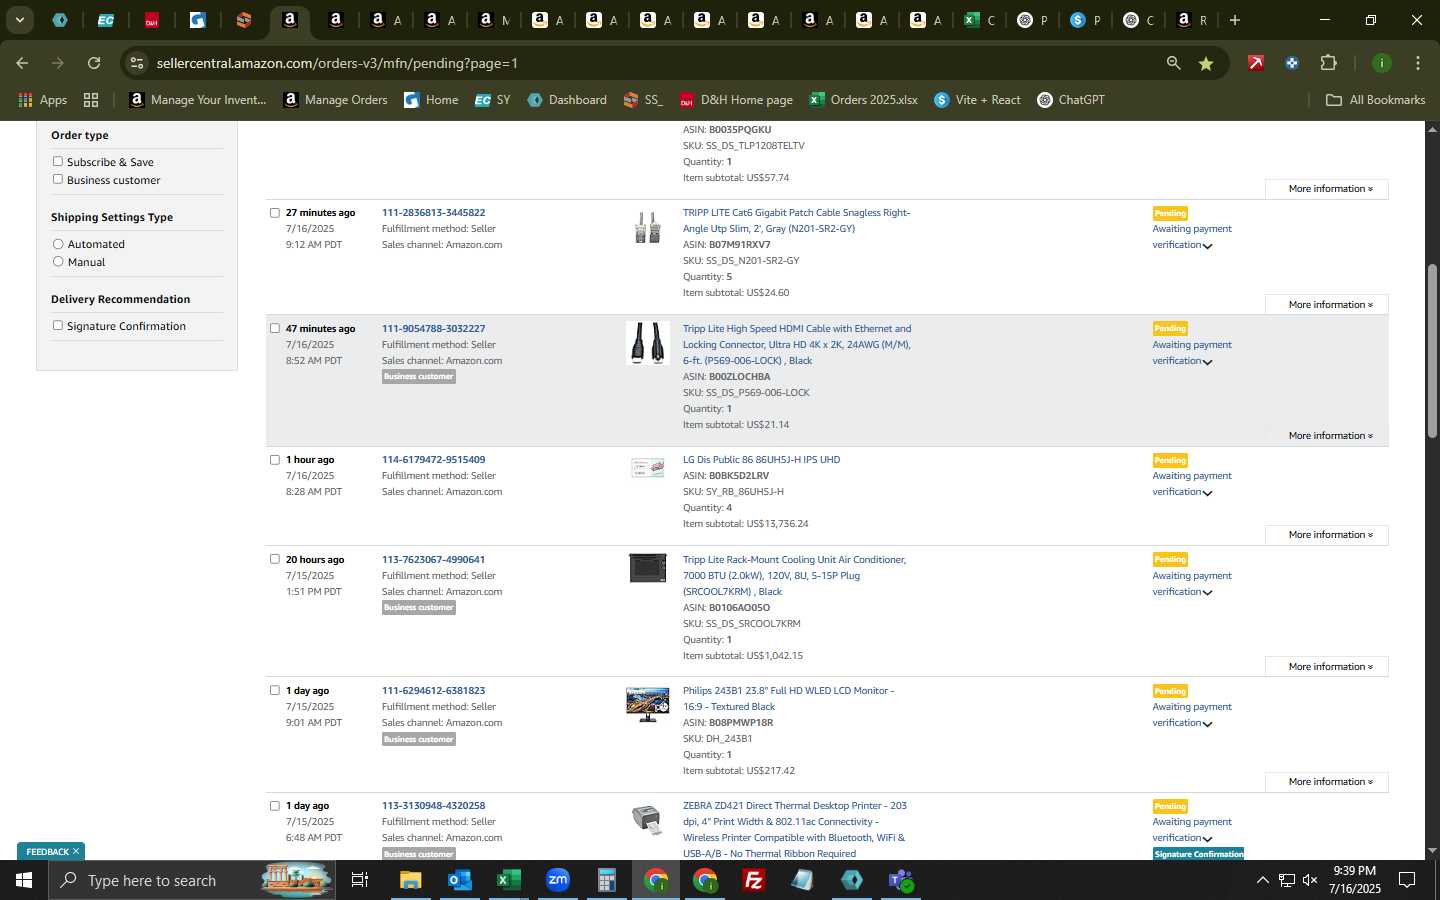Select the Automated shipping settings radio
1440x900 pixels.
pos(58,244)
